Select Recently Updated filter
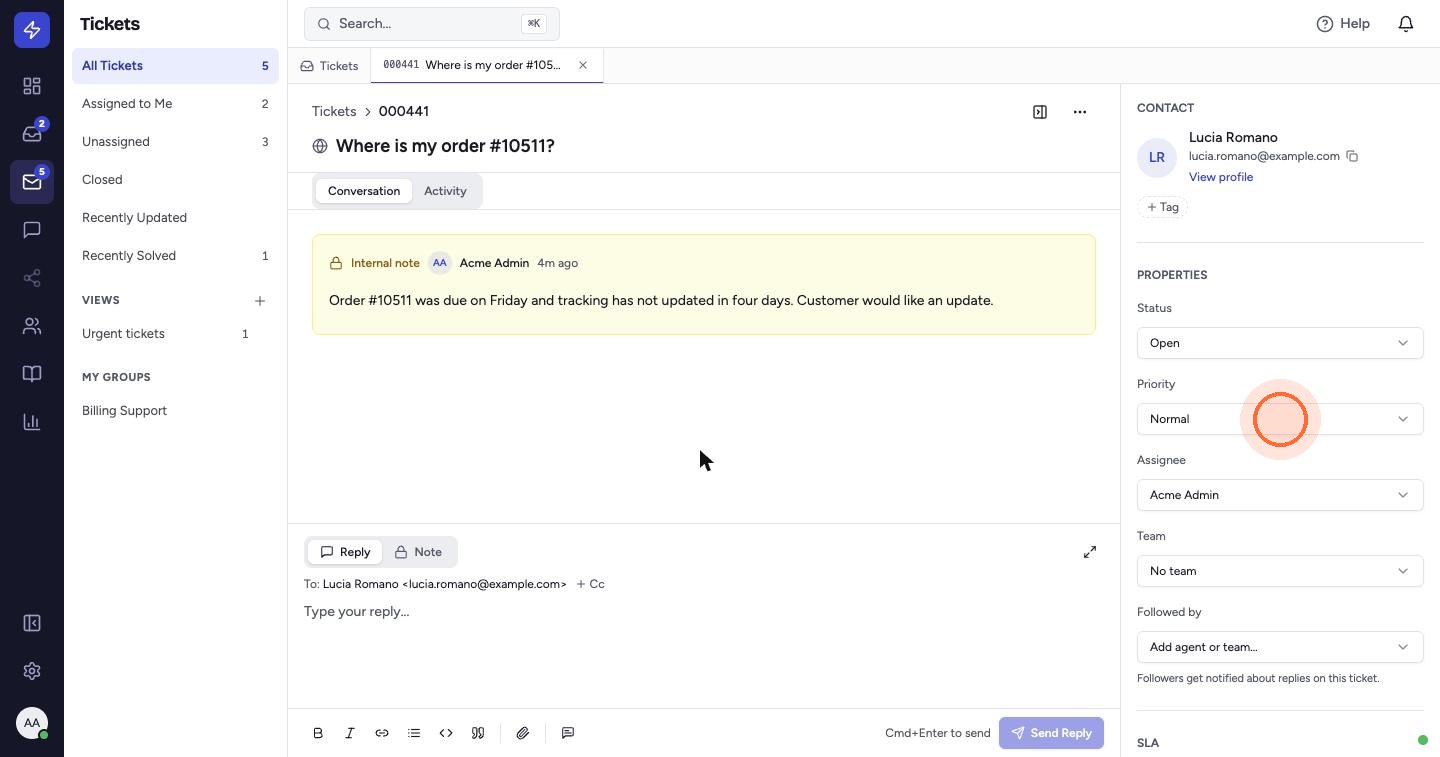Viewport: 1440px width, 757px height. click(x=175, y=218)
